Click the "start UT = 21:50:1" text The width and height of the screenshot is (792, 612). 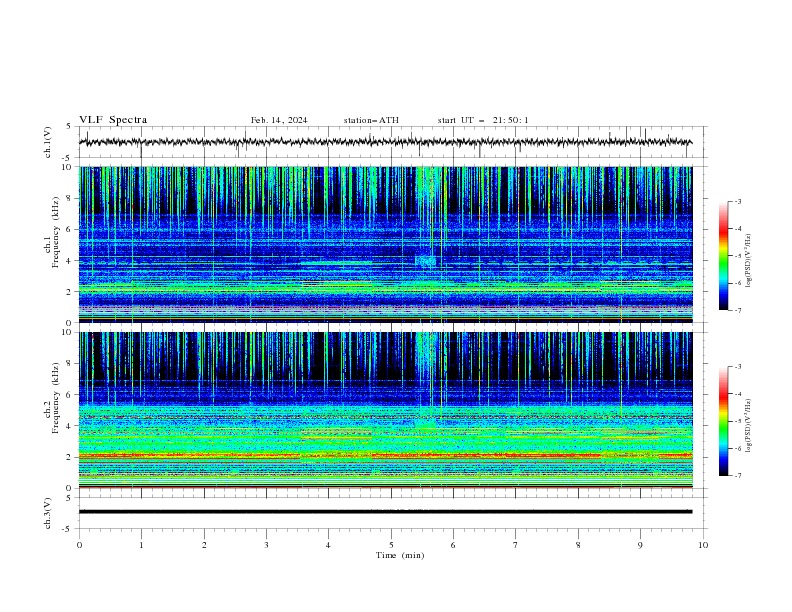tap(483, 120)
